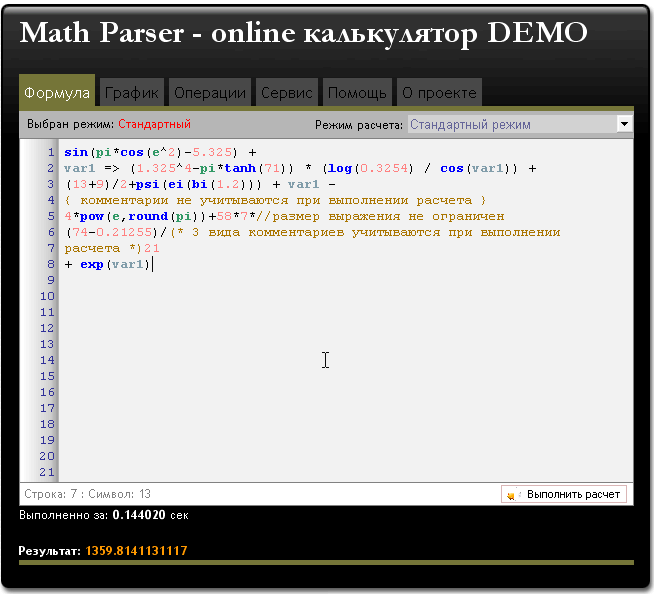Click the Строка / Символ status text
The width and height of the screenshot is (654, 594).
coord(88,494)
